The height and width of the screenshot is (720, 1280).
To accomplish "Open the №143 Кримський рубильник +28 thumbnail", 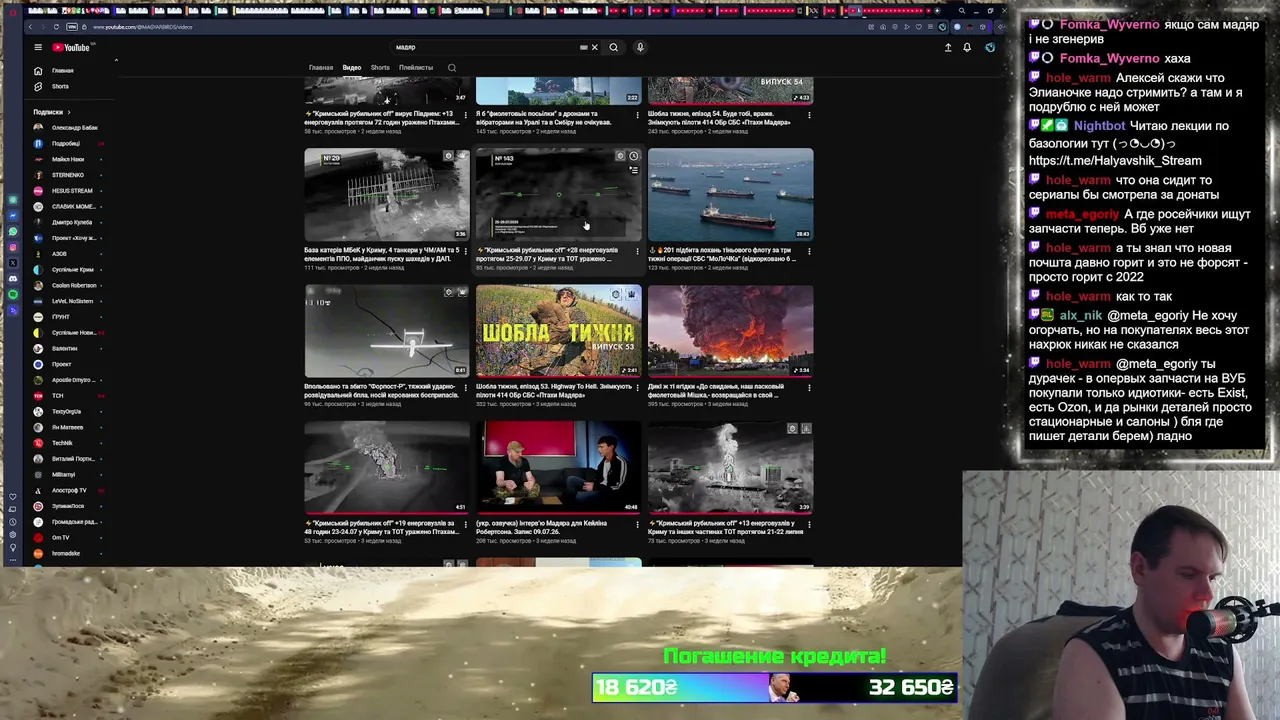I will [x=559, y=194].
